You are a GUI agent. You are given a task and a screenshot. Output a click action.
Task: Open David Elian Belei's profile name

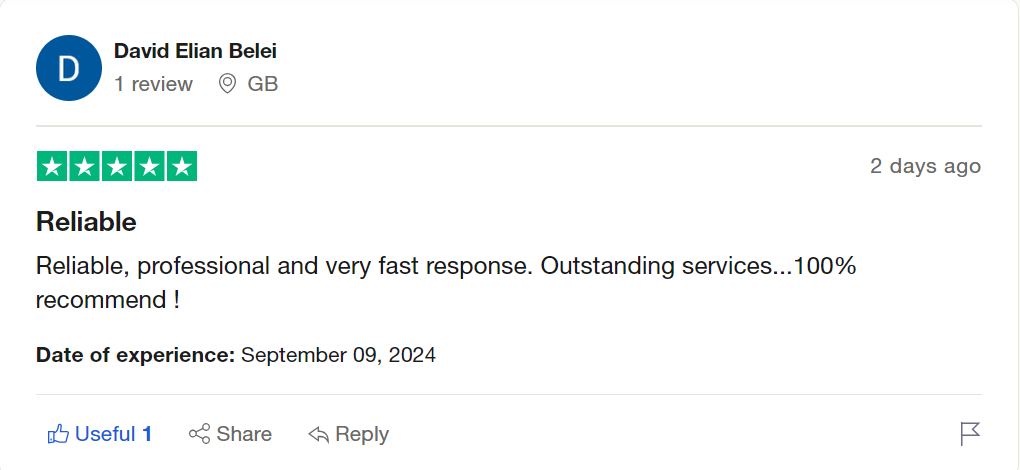click(195, 51)
